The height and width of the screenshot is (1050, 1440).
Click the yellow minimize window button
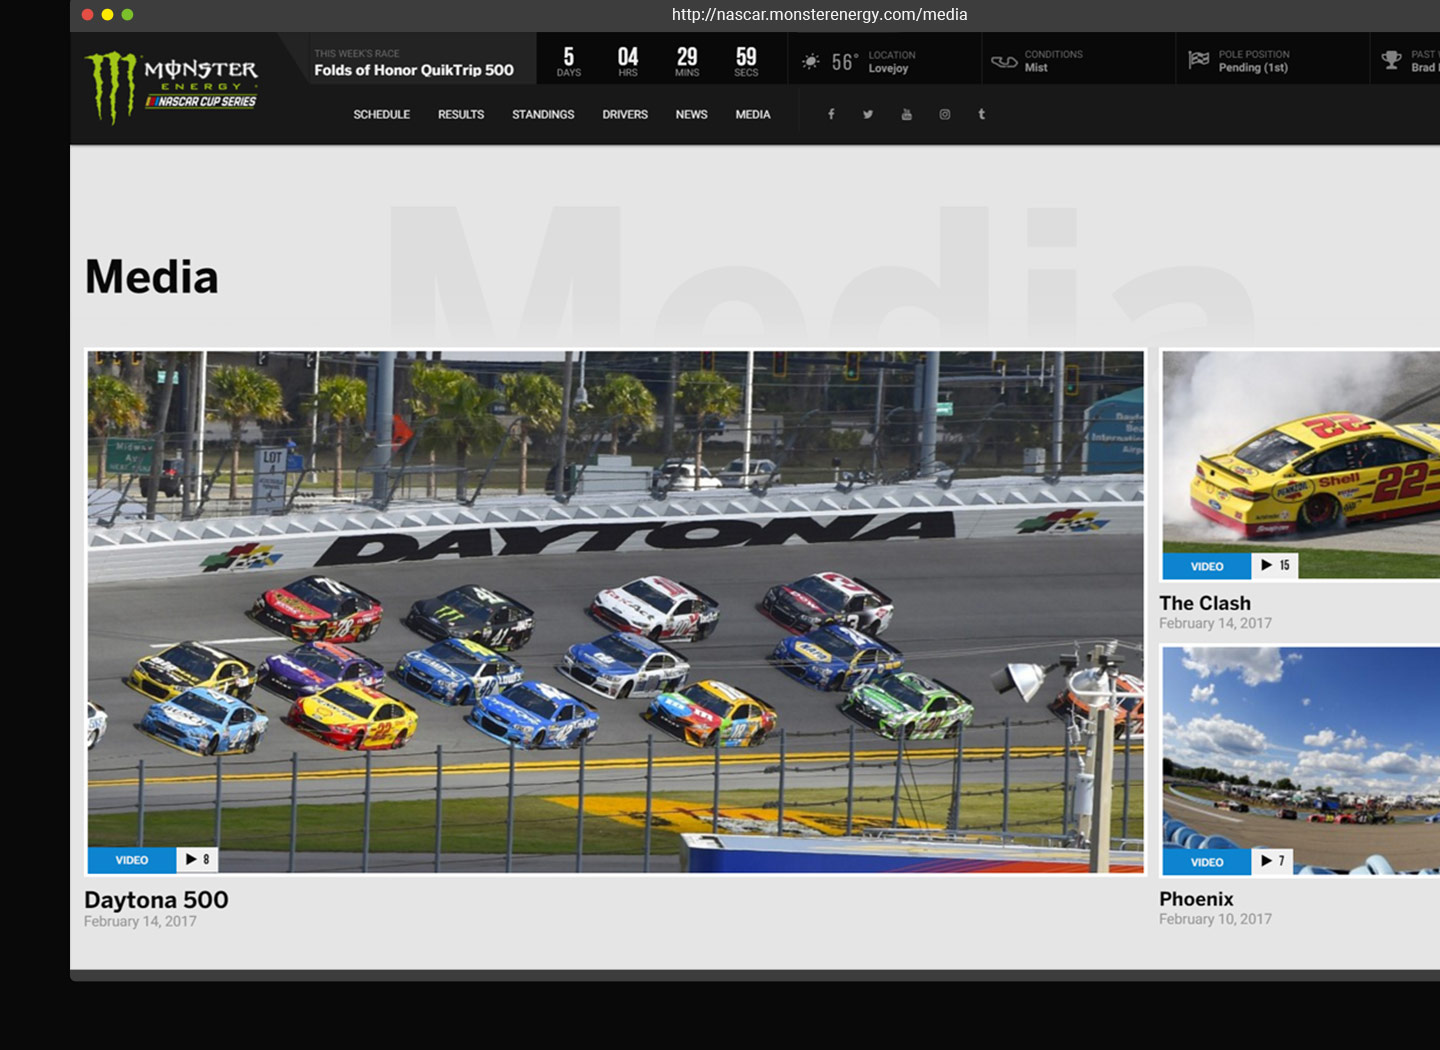108,15
